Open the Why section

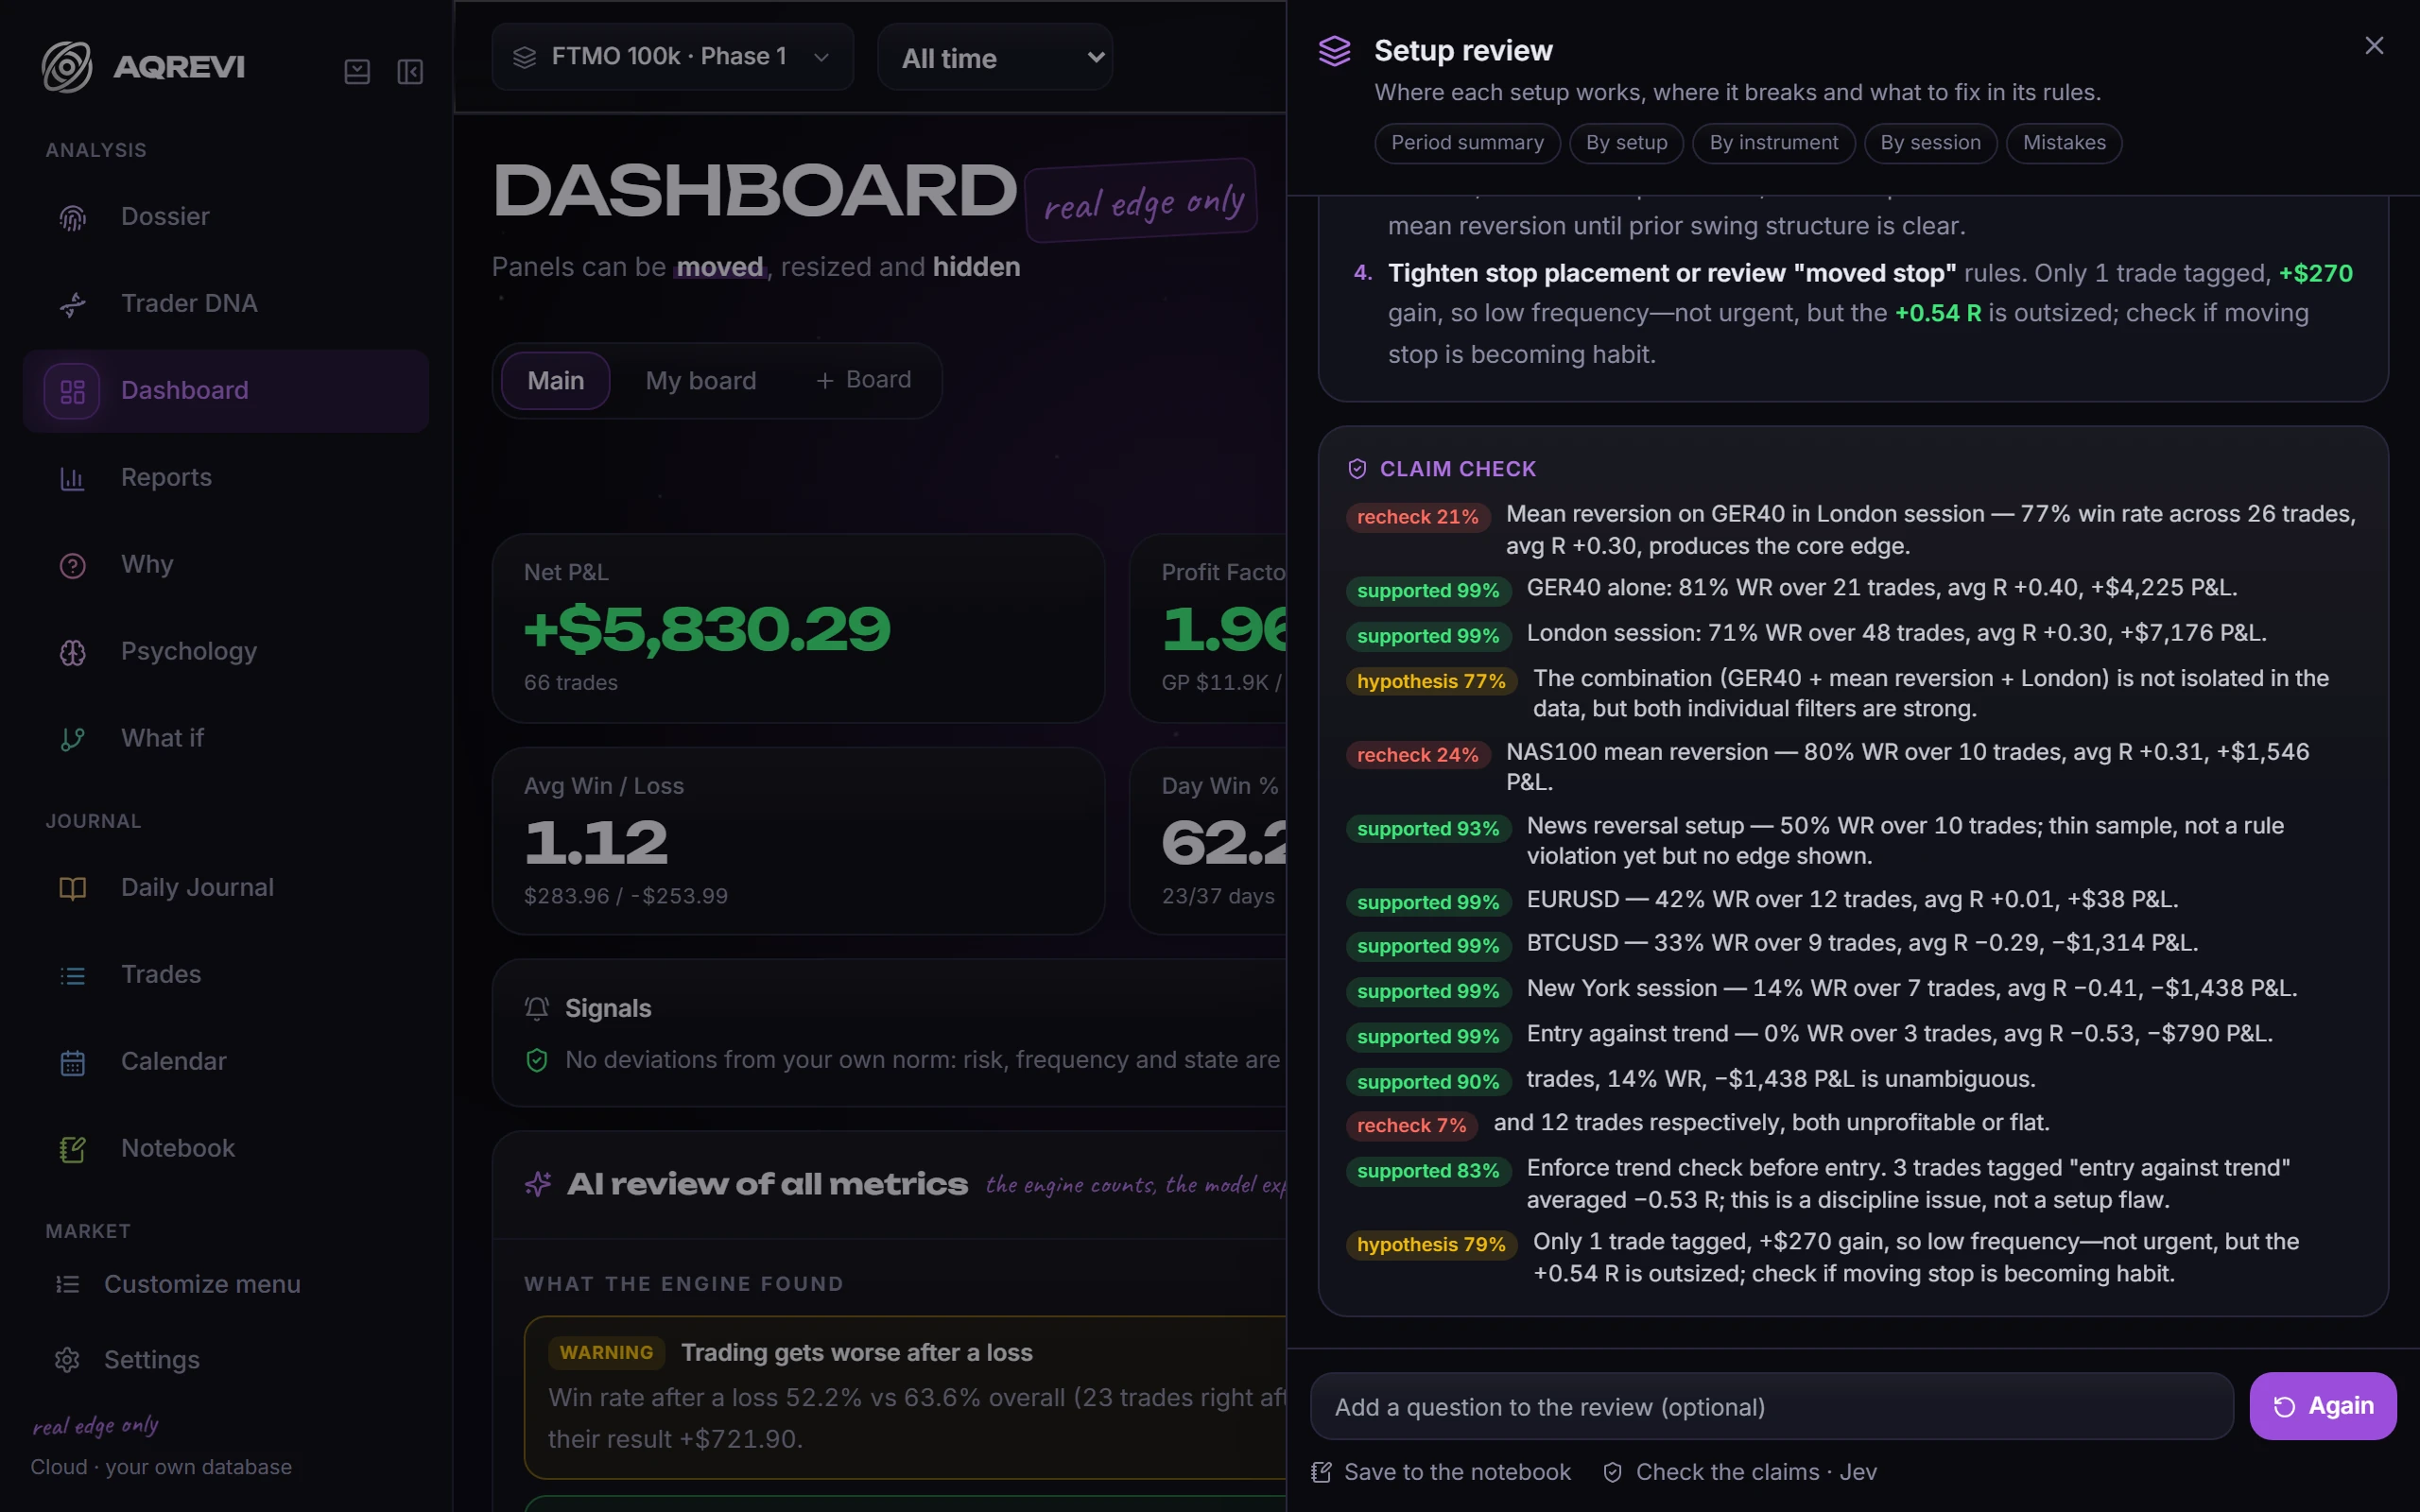point(226,564)
